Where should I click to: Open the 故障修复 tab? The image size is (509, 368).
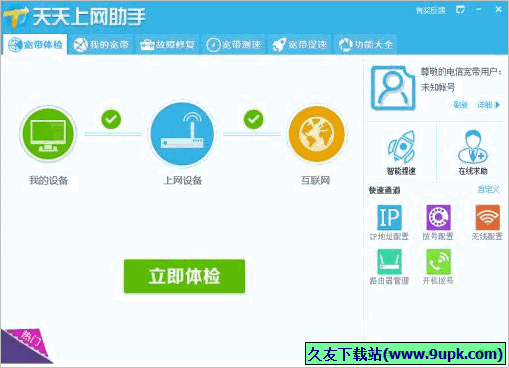click(167, 44)
